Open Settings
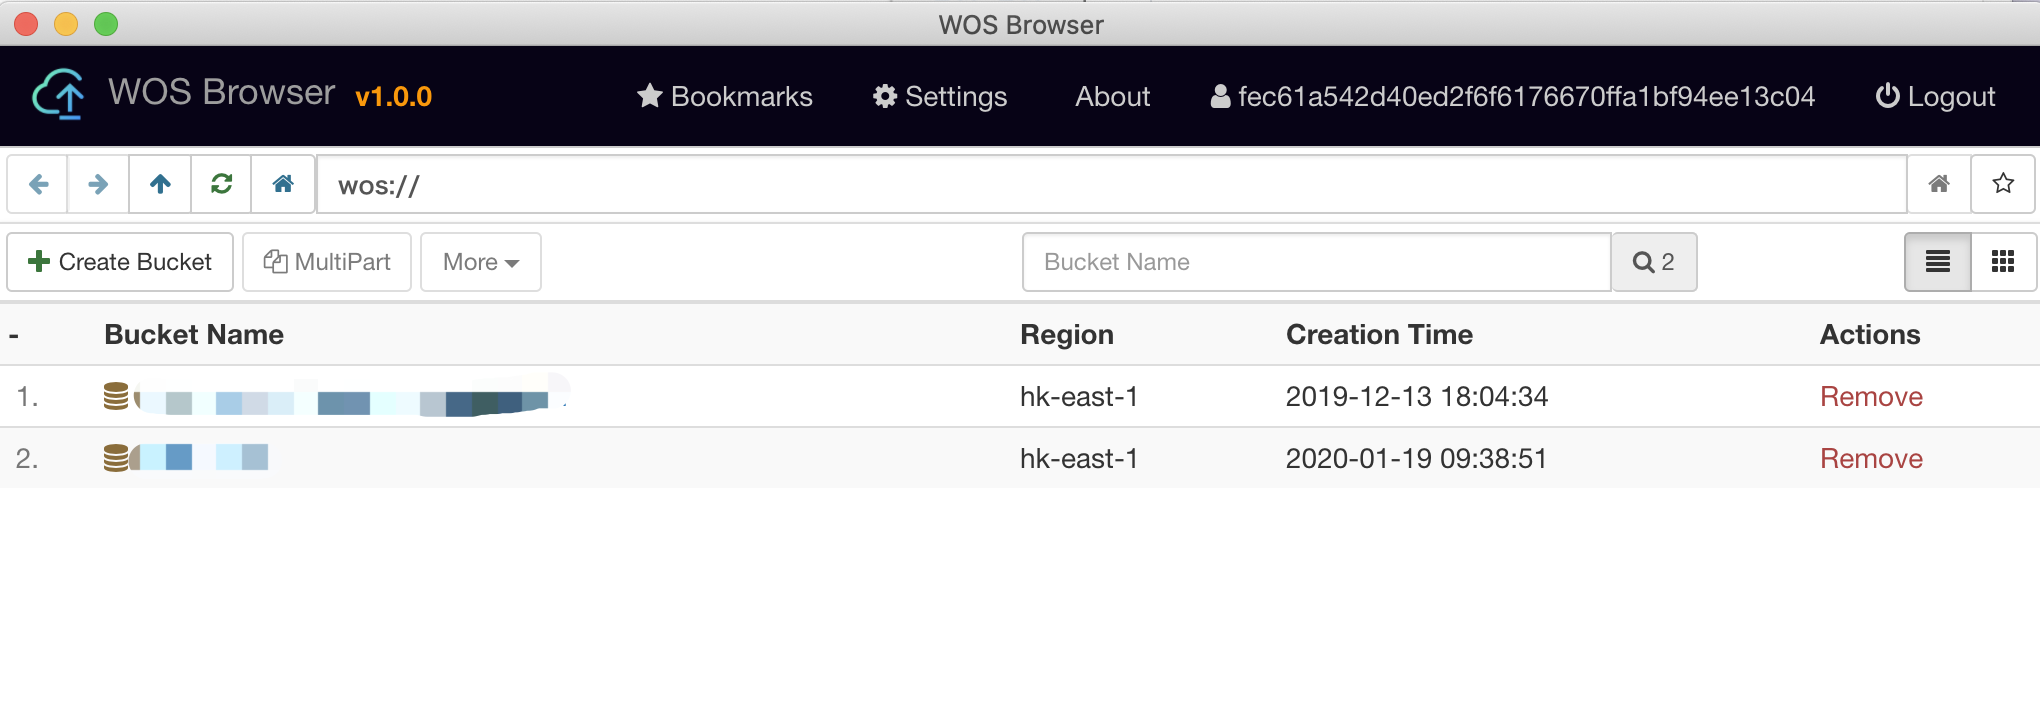2040x726 pixels. point(940,96)
